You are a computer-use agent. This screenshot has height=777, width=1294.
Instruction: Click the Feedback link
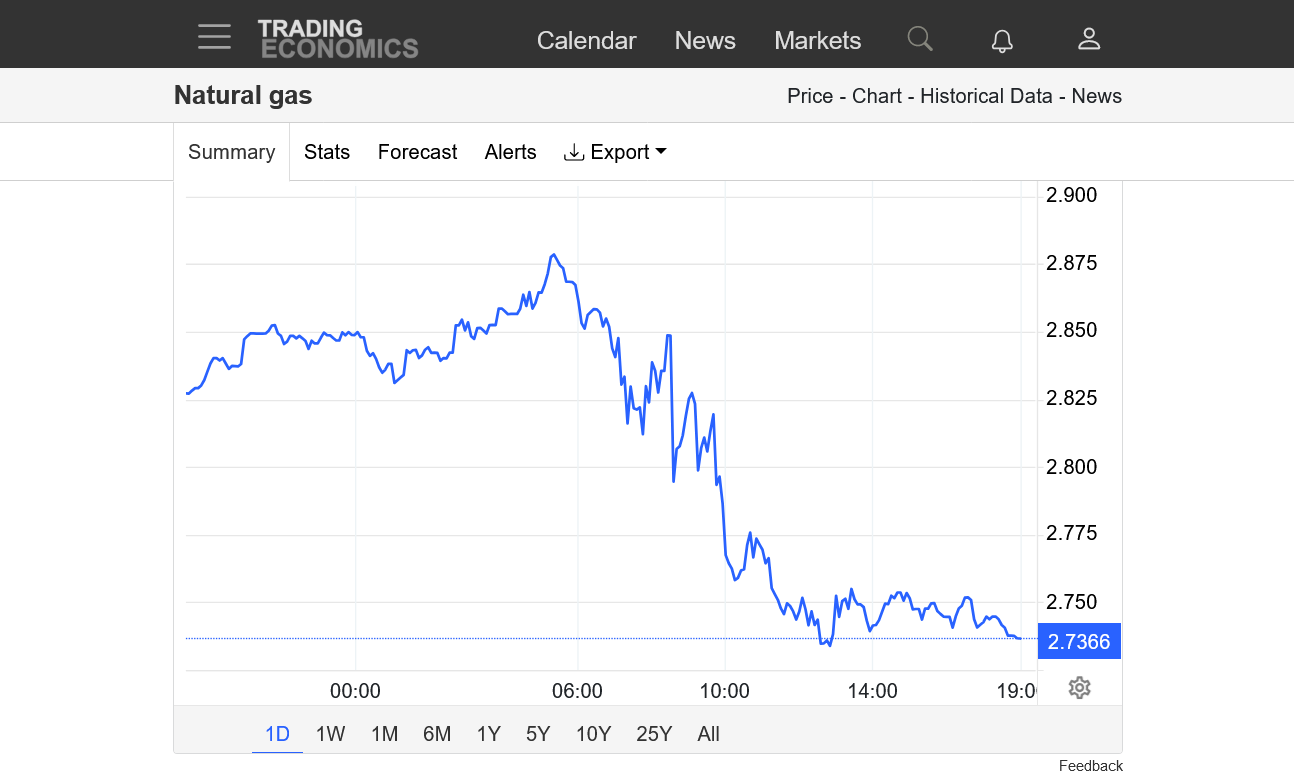tap(1090, 766)
